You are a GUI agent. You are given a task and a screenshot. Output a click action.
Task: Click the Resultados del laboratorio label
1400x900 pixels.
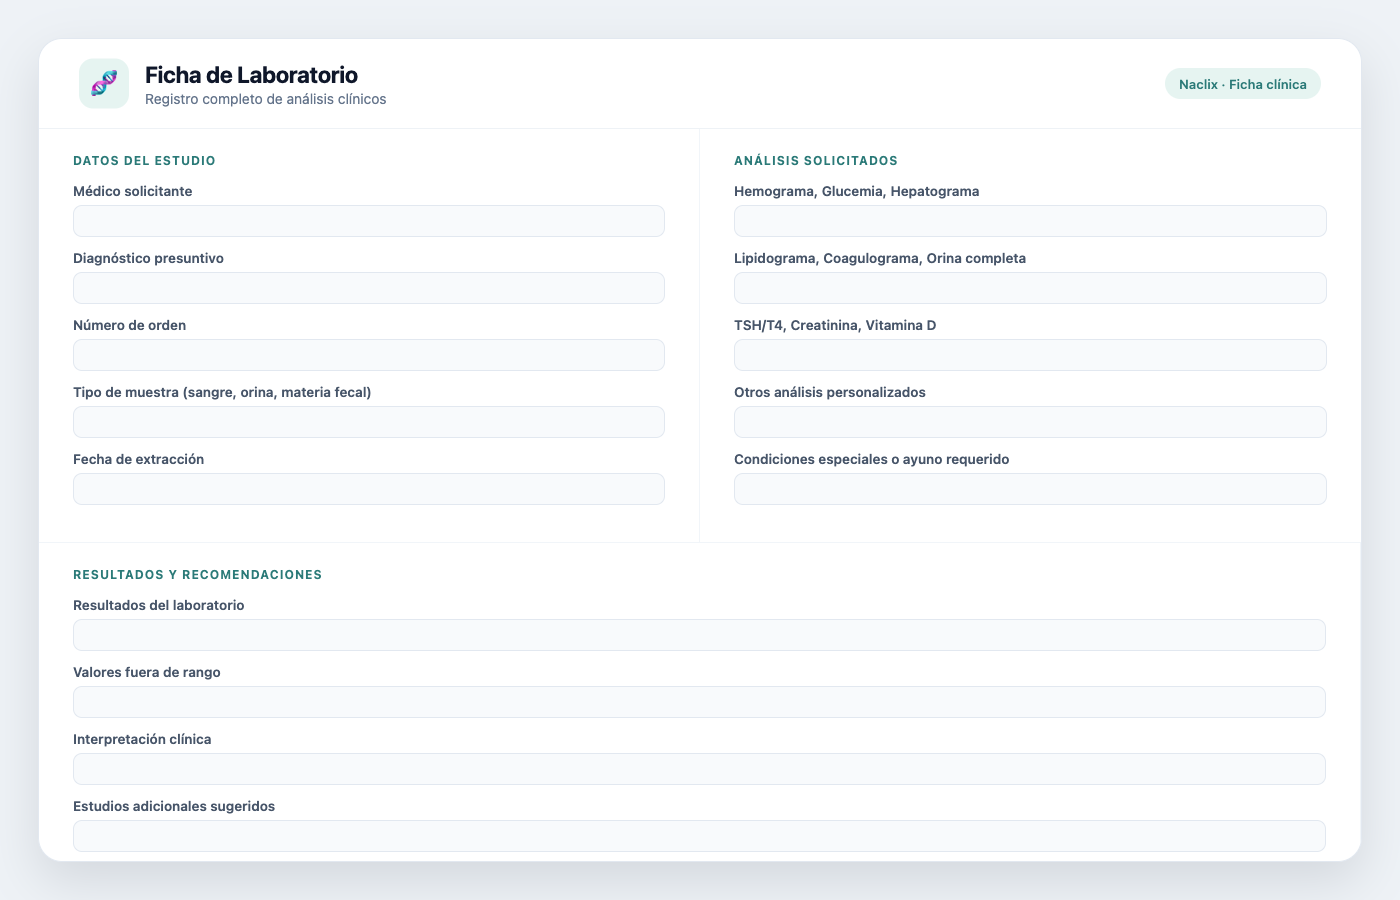pyautogui.click(x=159, y=605)
